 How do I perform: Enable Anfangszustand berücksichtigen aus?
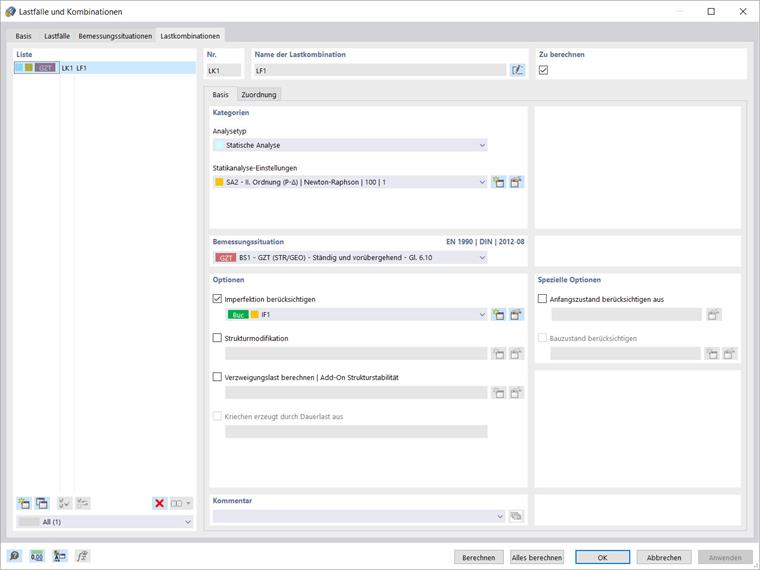(x=542, y=299)
